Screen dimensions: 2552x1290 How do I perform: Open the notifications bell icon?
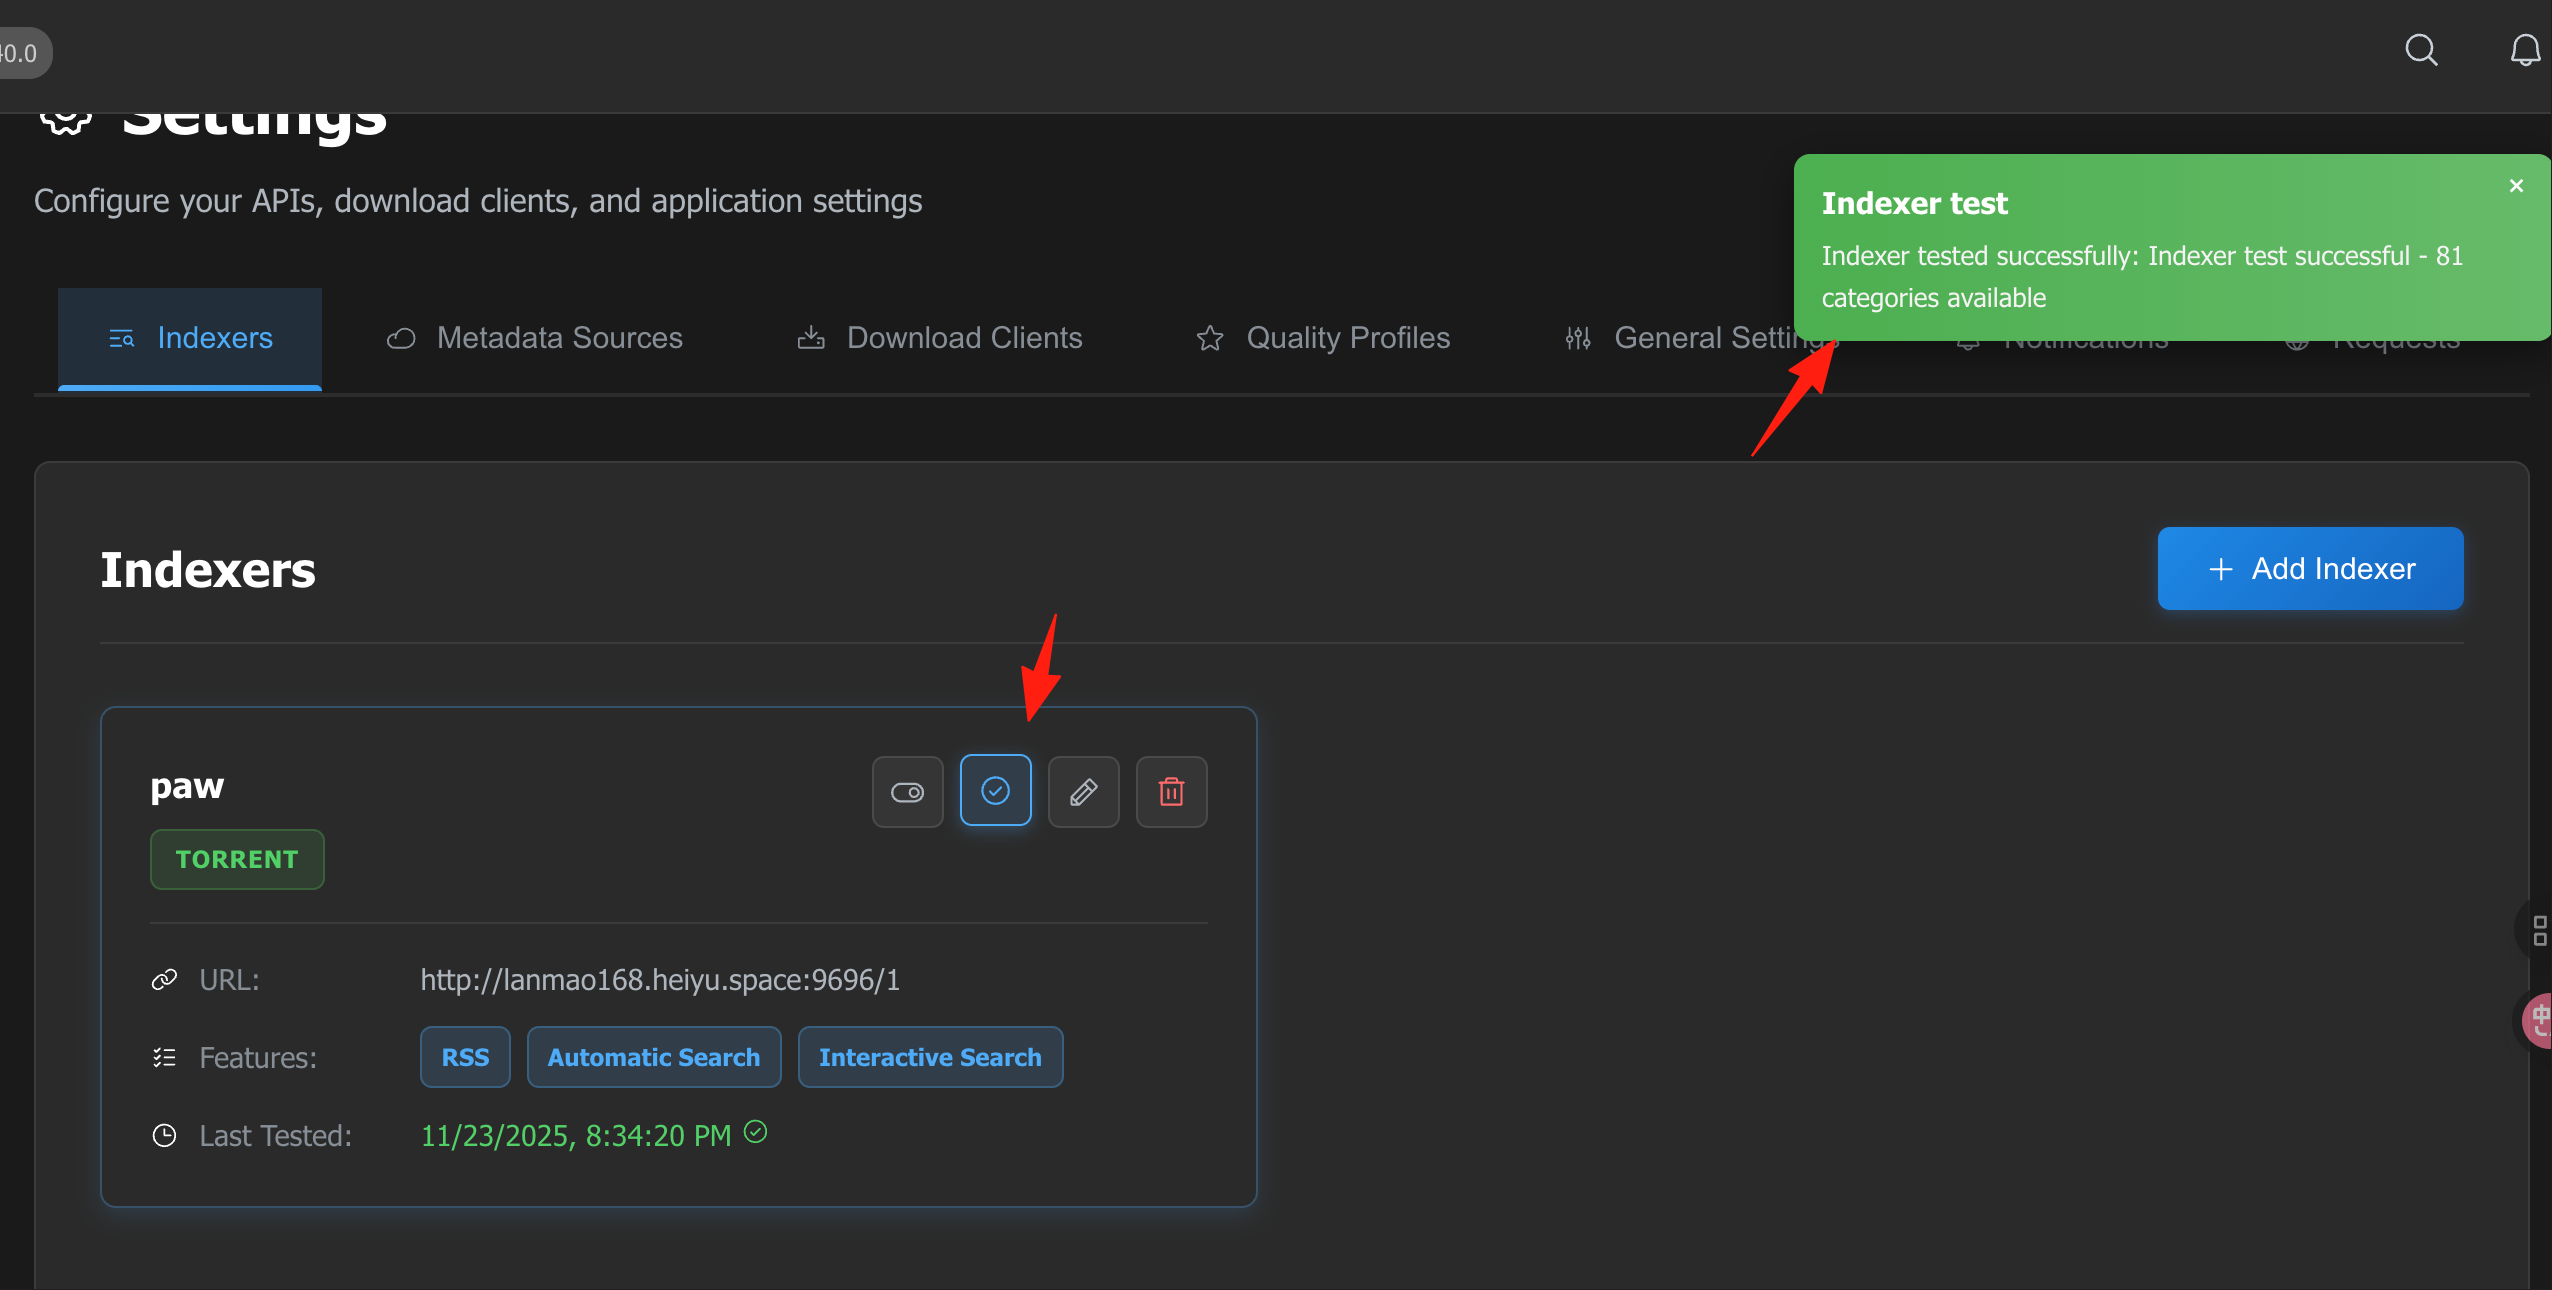coord(2525,50)
